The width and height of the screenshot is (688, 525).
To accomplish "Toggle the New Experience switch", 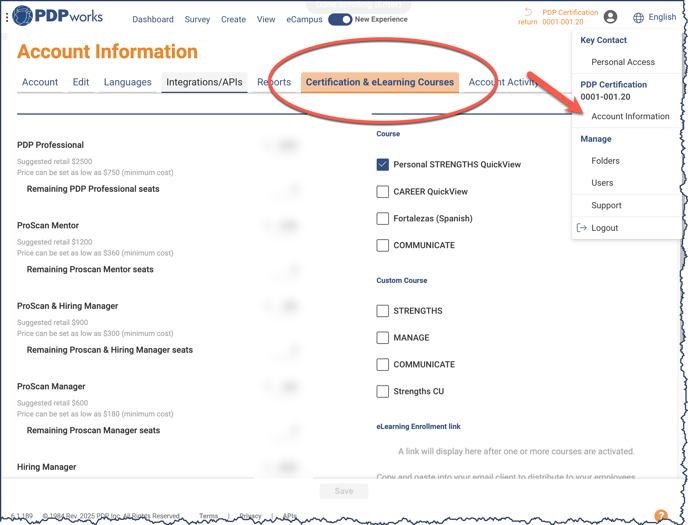I will pyautogui.click(x=340, y=19).
